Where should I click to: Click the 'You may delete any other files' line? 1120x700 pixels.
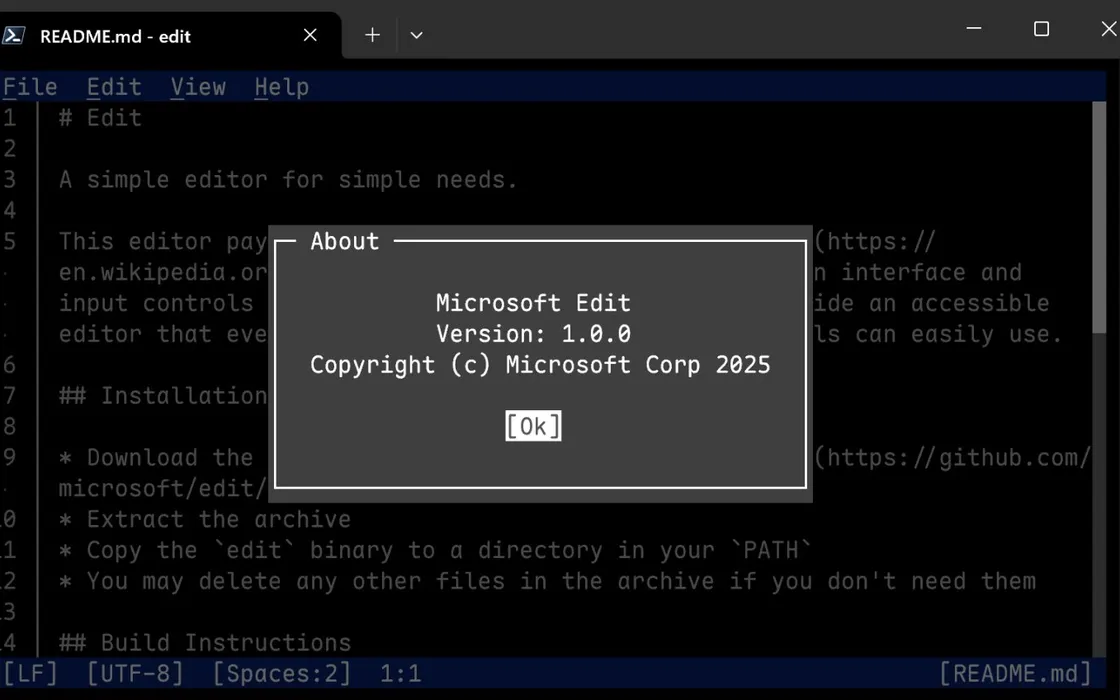(547, 581)
